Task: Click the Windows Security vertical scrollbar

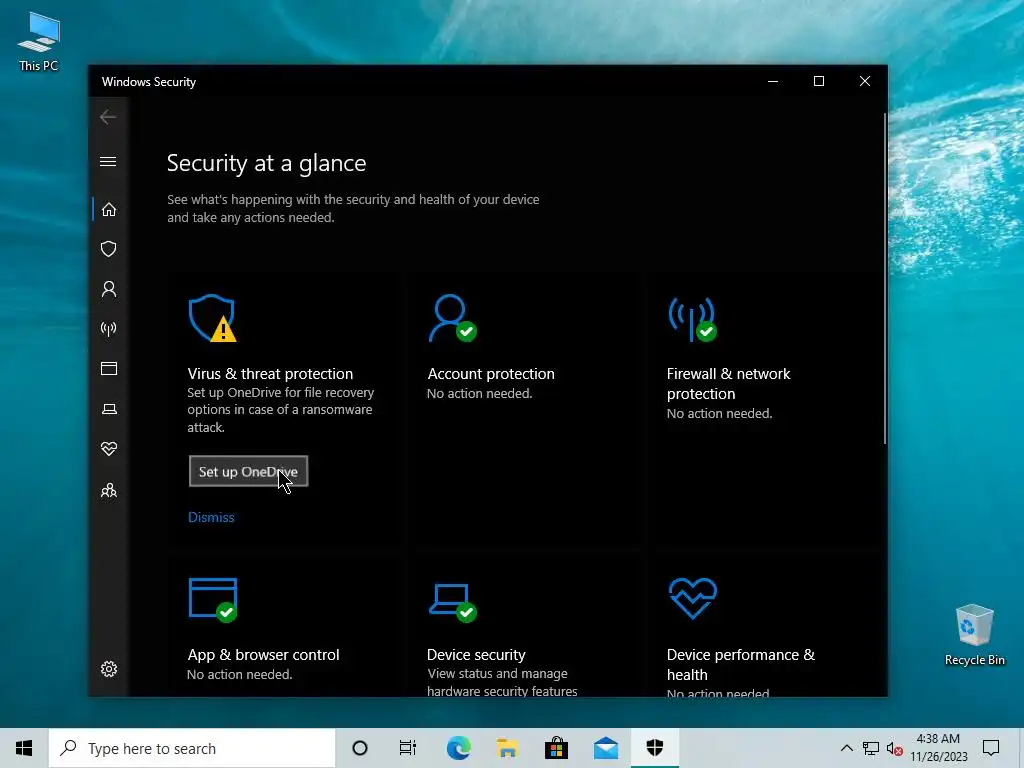Action: [x=885, y=278]
